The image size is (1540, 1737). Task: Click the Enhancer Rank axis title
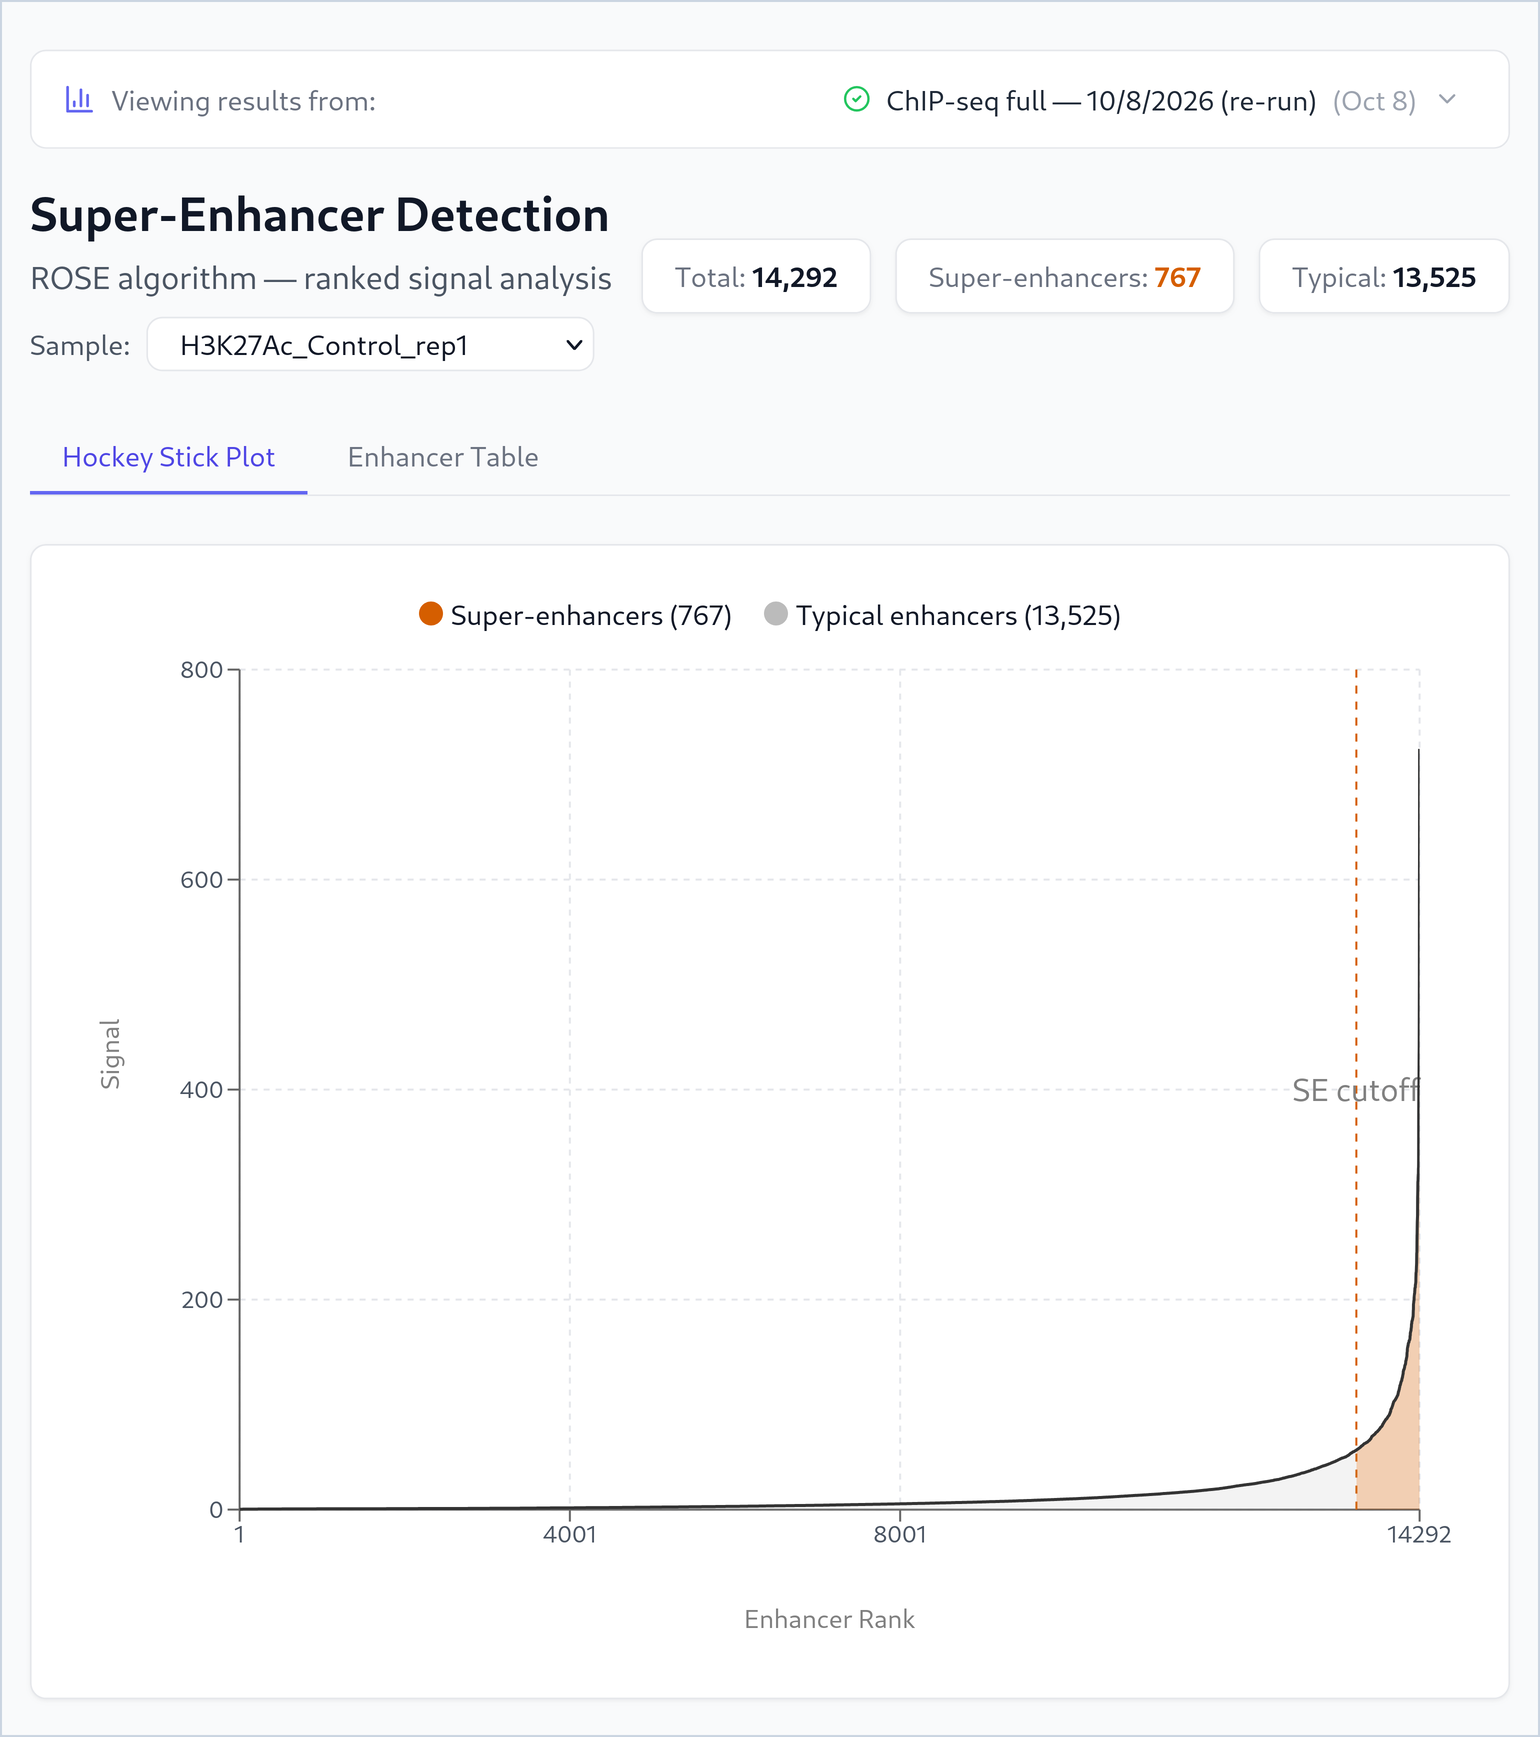pyautogui.click(x=829, y=1620)
